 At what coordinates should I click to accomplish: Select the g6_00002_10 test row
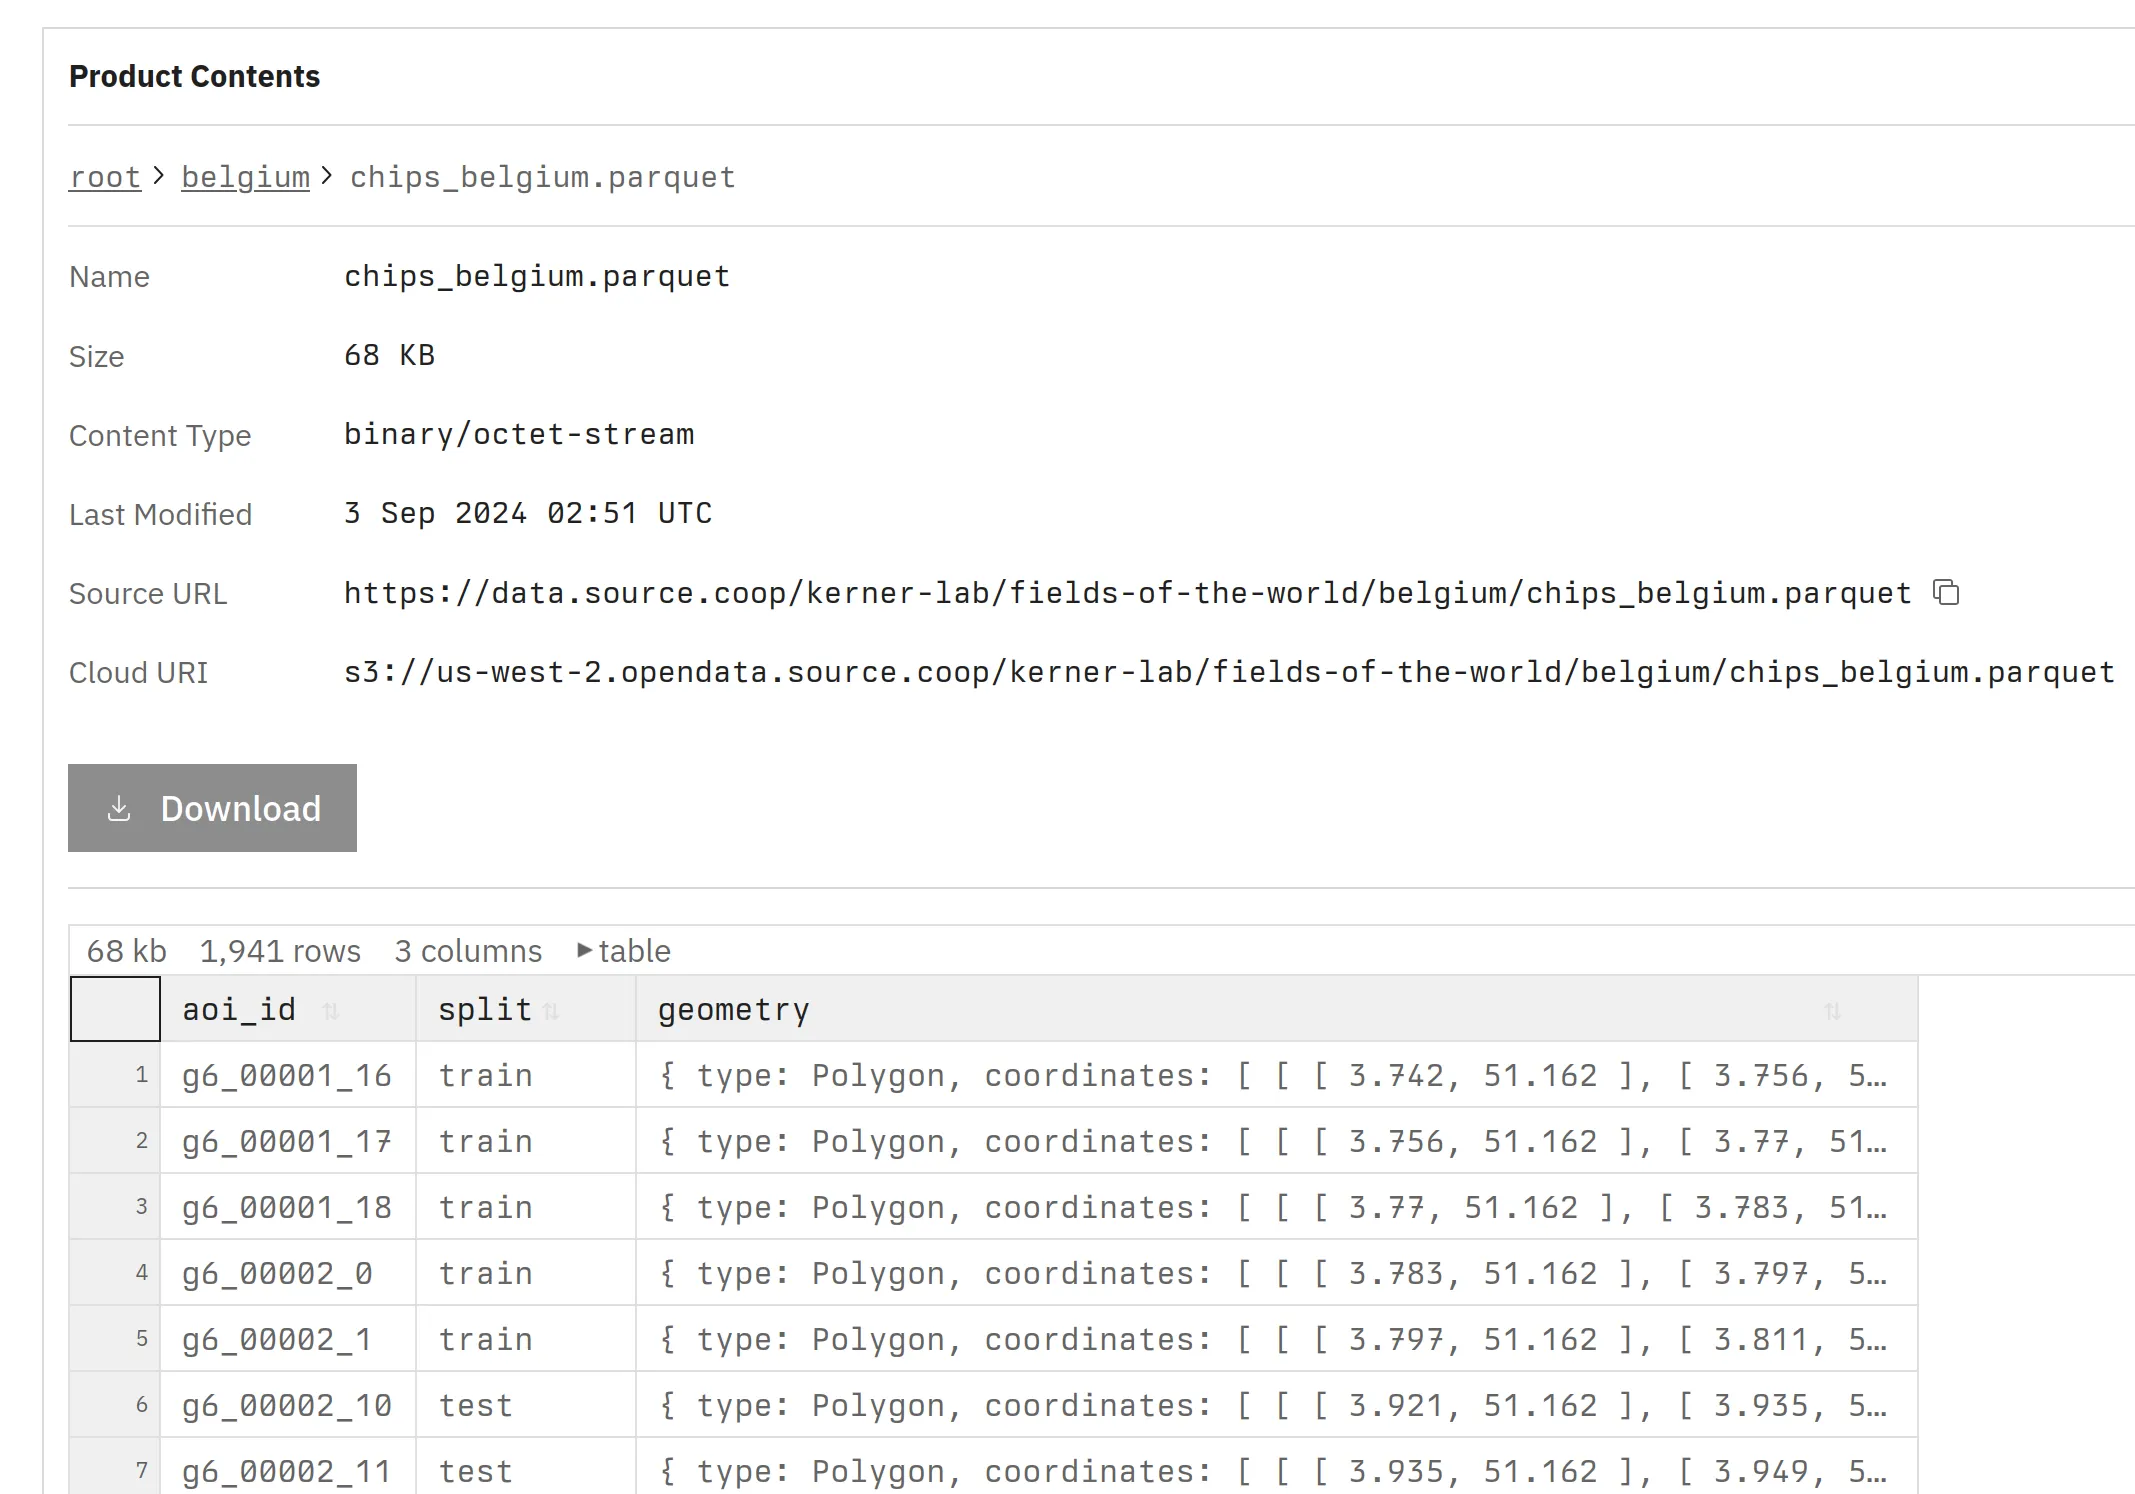tap(287, 1404)
